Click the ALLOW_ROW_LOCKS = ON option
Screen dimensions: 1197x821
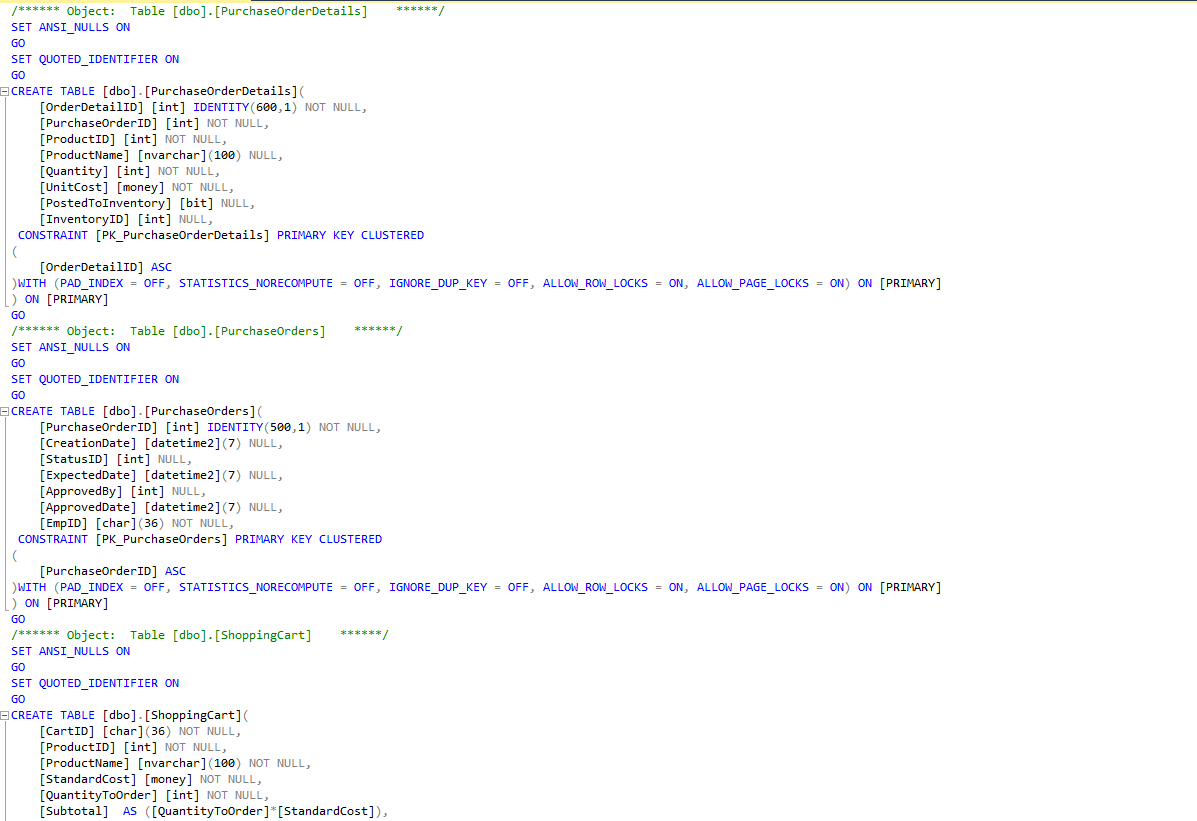[x=594, y=282]
